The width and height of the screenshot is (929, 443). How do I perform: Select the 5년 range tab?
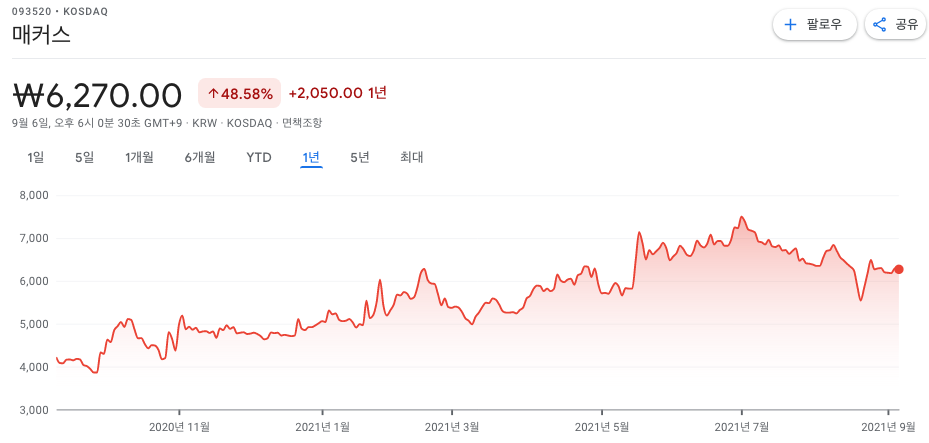point(360,158)
